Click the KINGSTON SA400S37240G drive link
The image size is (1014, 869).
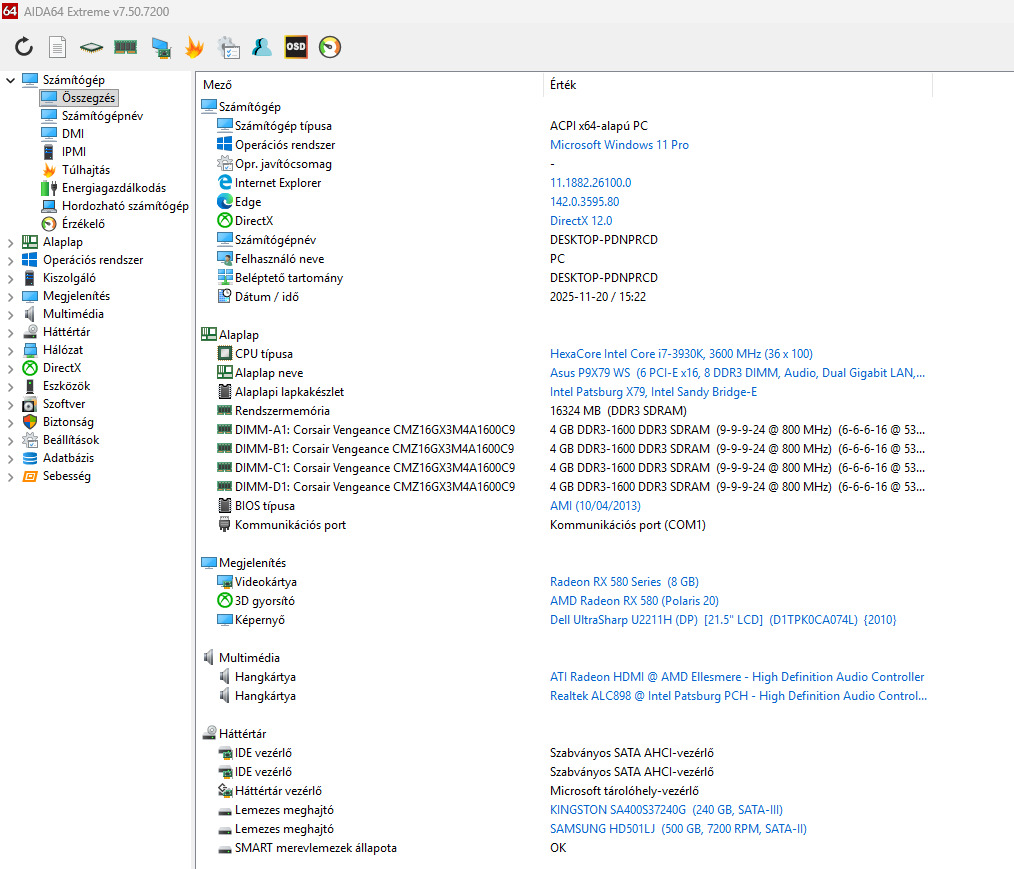click(666, 810)
